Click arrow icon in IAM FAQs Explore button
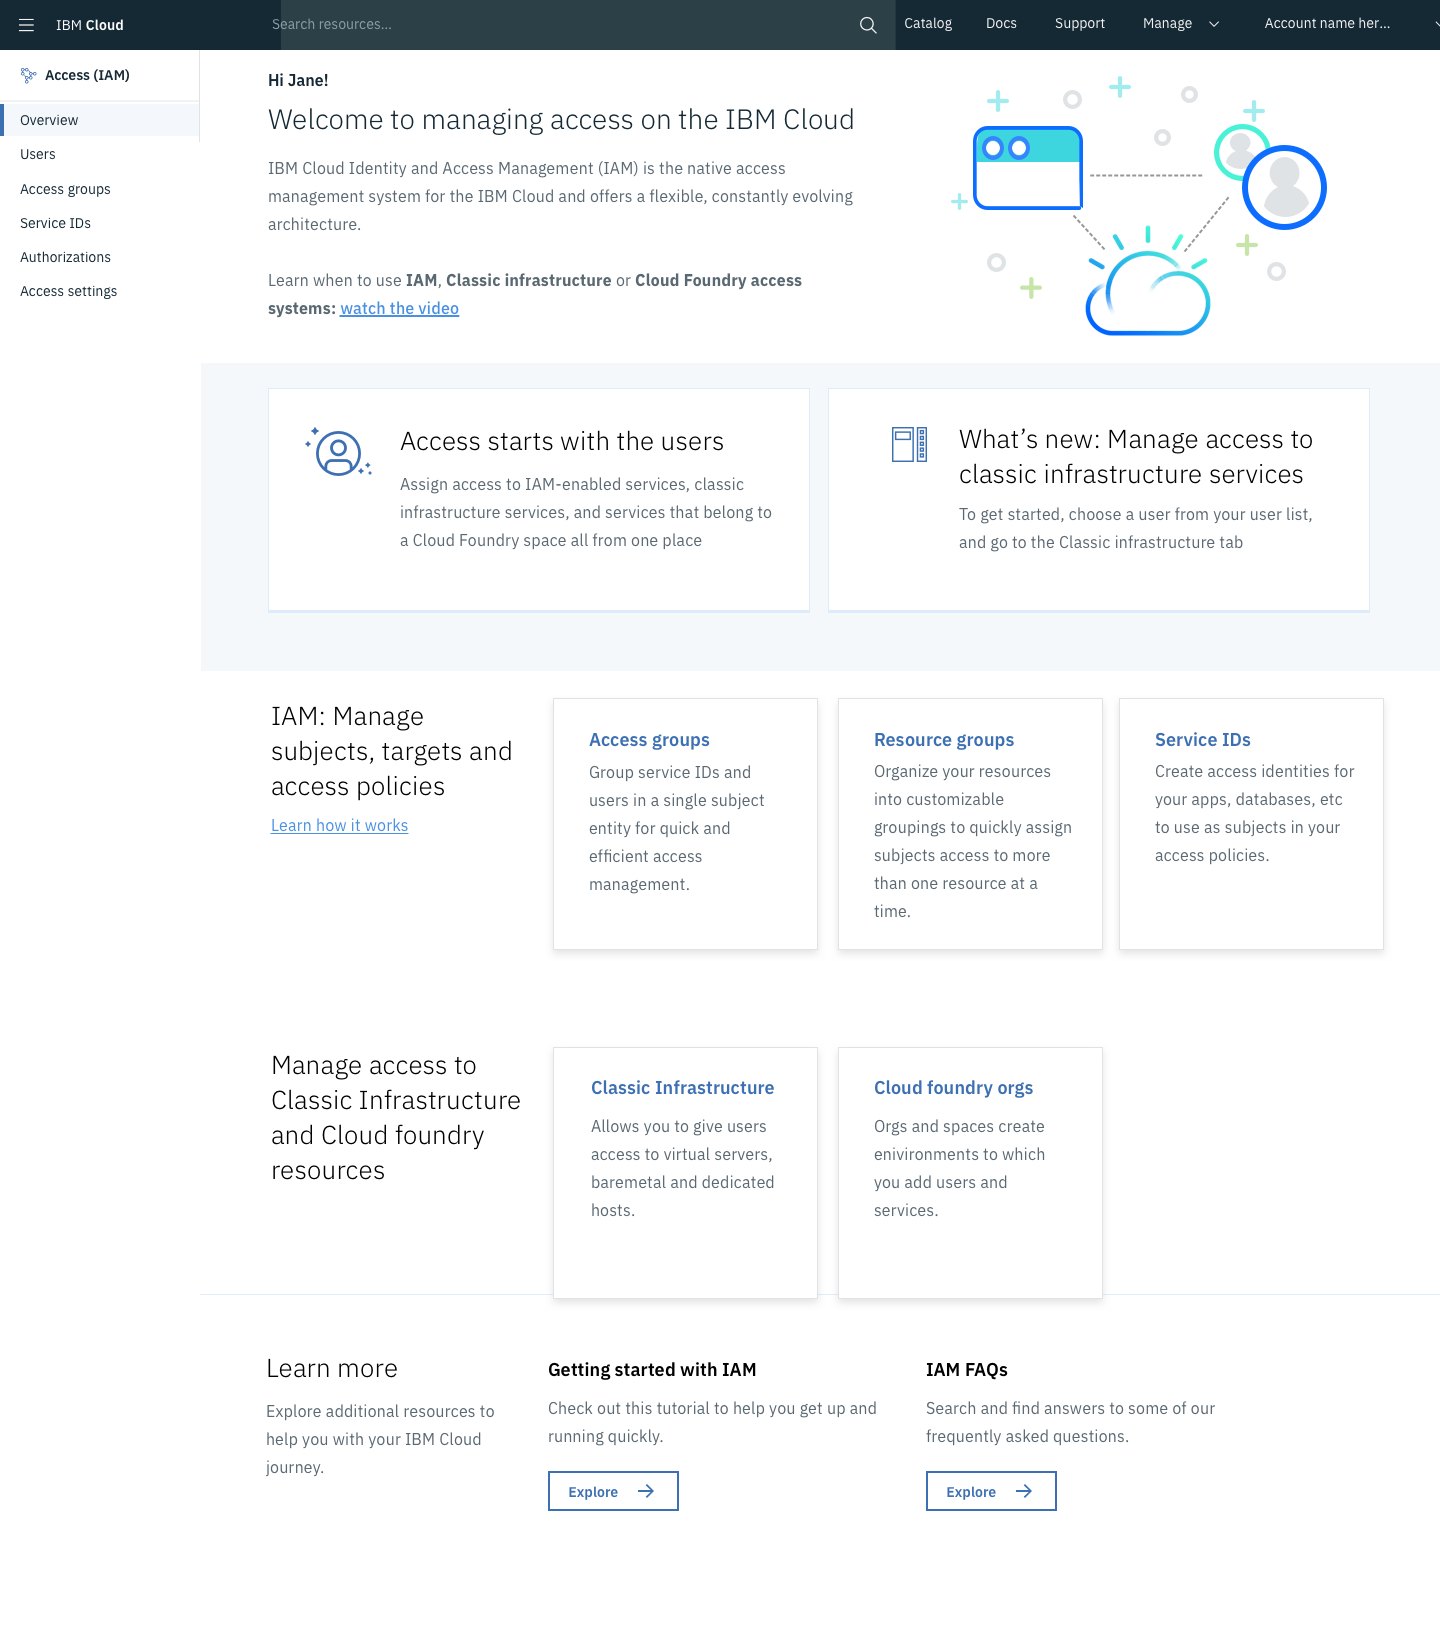This screenshot has height=1627, width=1440. (x=1024, y=1491)
